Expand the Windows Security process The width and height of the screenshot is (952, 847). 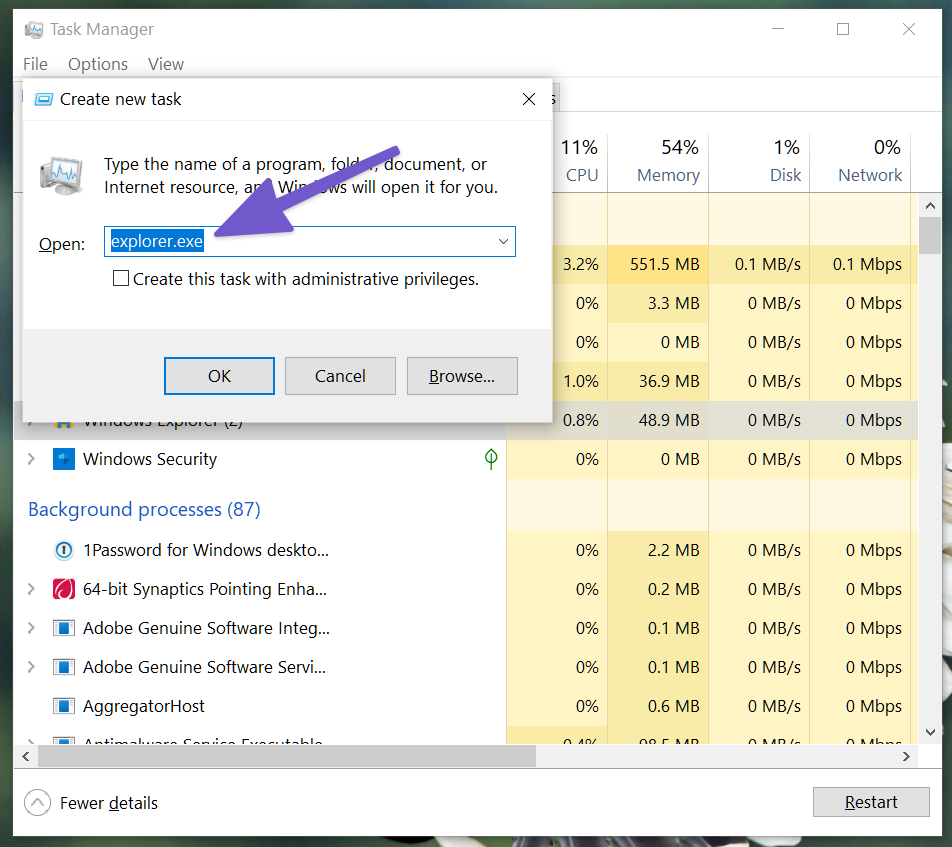click(31, 459)
